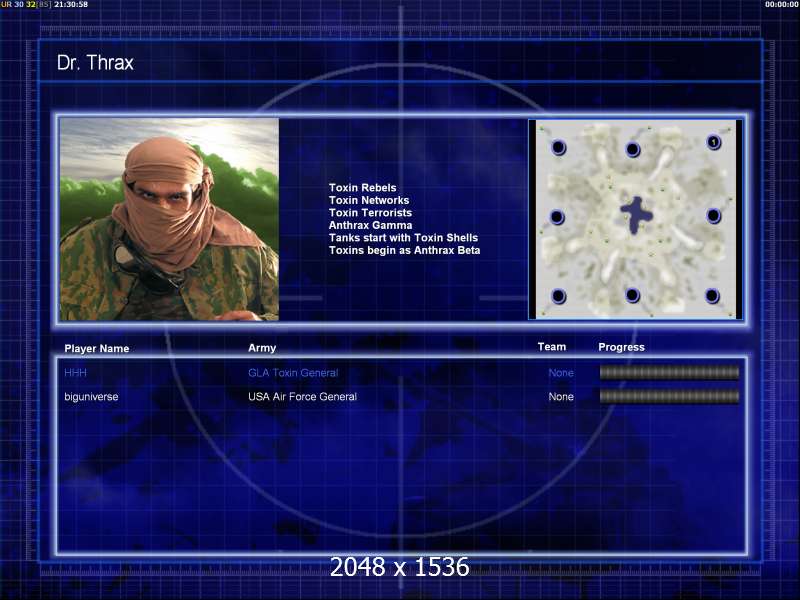
Task: Click the 00:00:00 timer readout
Action: point(782,4)
